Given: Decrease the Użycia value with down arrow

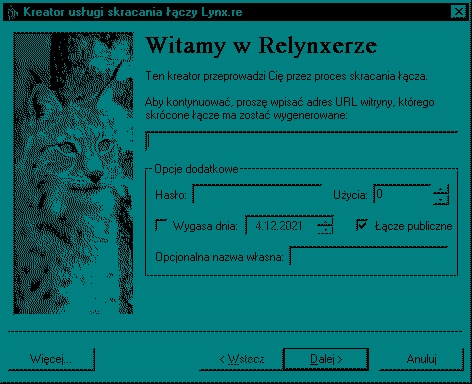Looking at the screenshot, I should point(441,200).
